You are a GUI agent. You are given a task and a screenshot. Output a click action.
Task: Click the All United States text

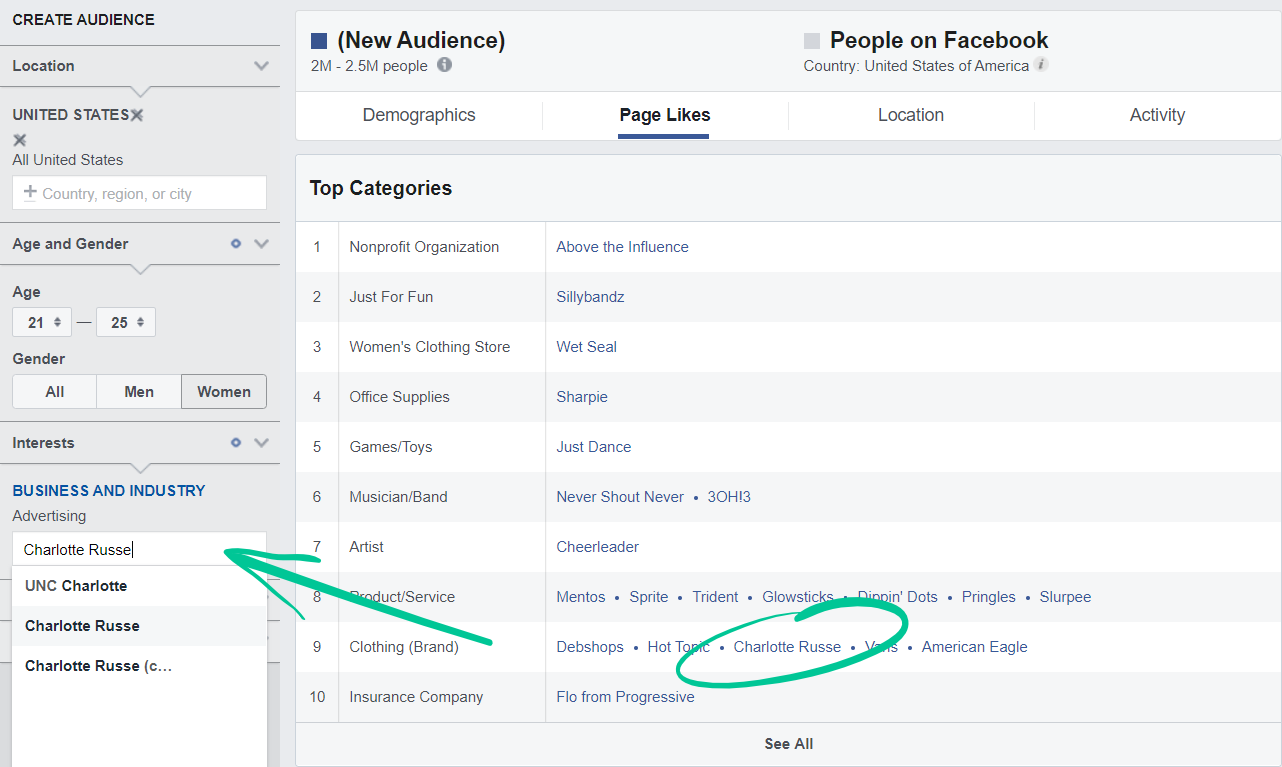pos(68,160)
